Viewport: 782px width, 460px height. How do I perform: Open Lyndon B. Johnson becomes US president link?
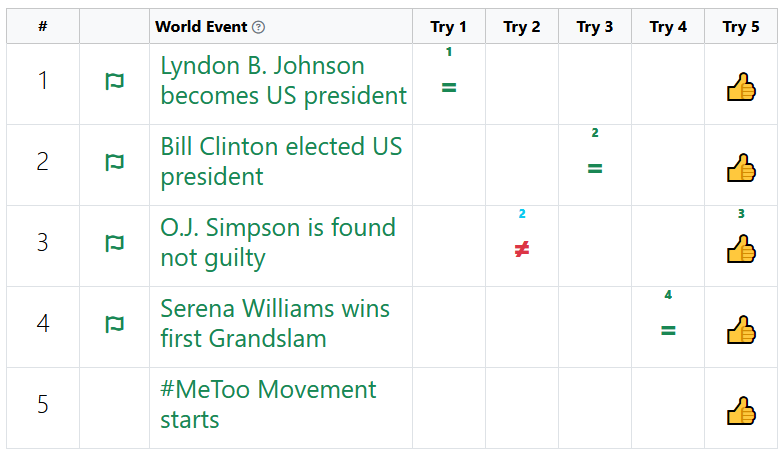283,81
